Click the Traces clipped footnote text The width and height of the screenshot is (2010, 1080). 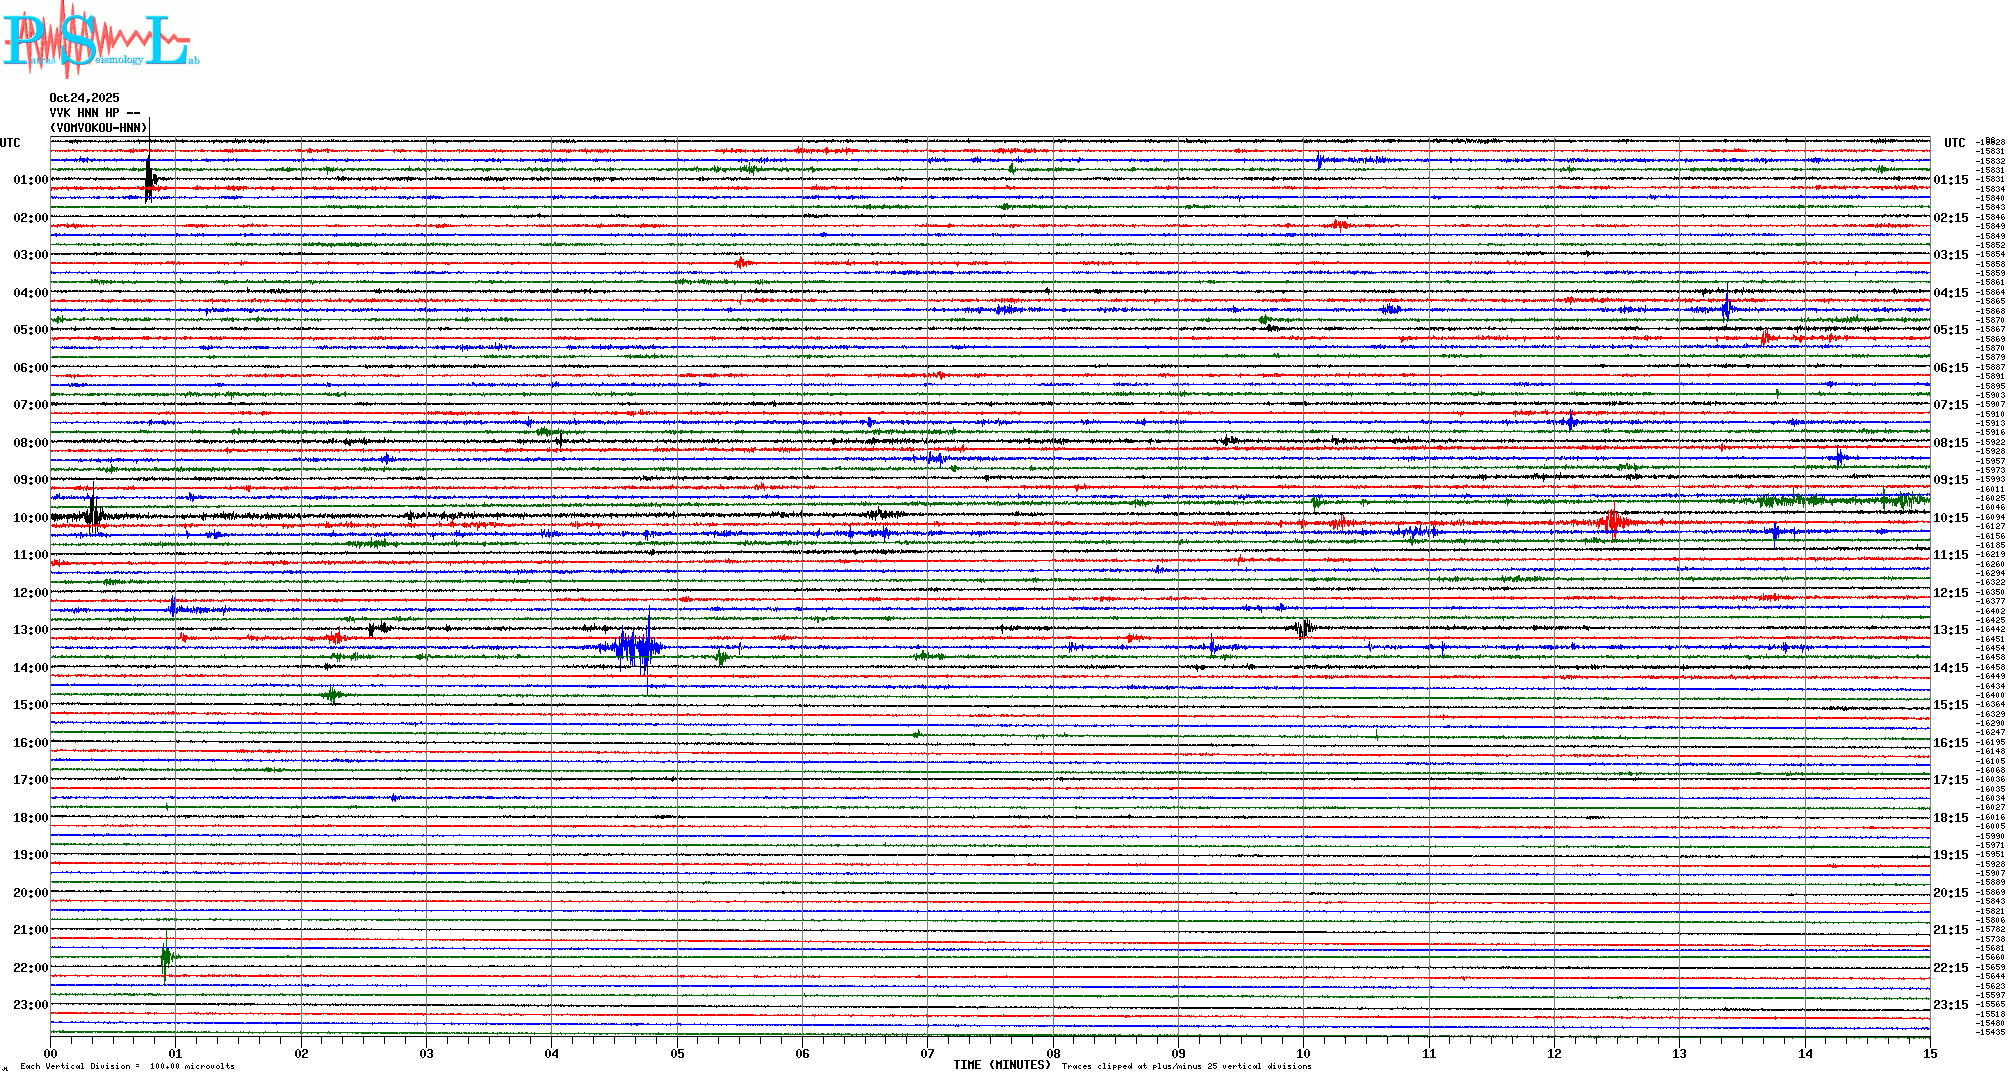point(1186,1066)
